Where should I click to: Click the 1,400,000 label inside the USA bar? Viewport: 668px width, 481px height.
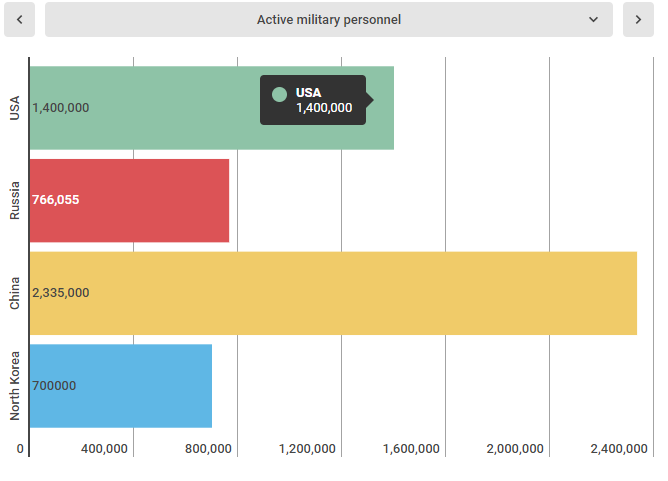click(x=61, y=108)
